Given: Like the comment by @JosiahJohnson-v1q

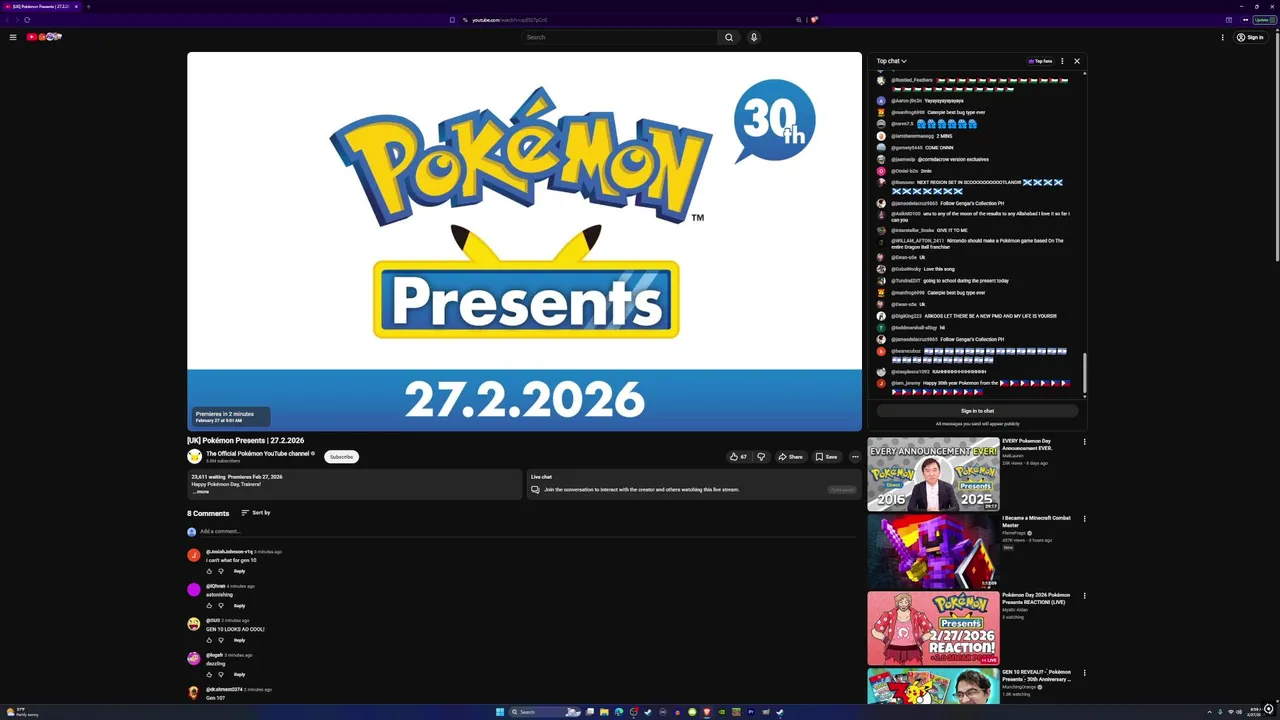Looking at the screenshot, I should click(209, 571).
